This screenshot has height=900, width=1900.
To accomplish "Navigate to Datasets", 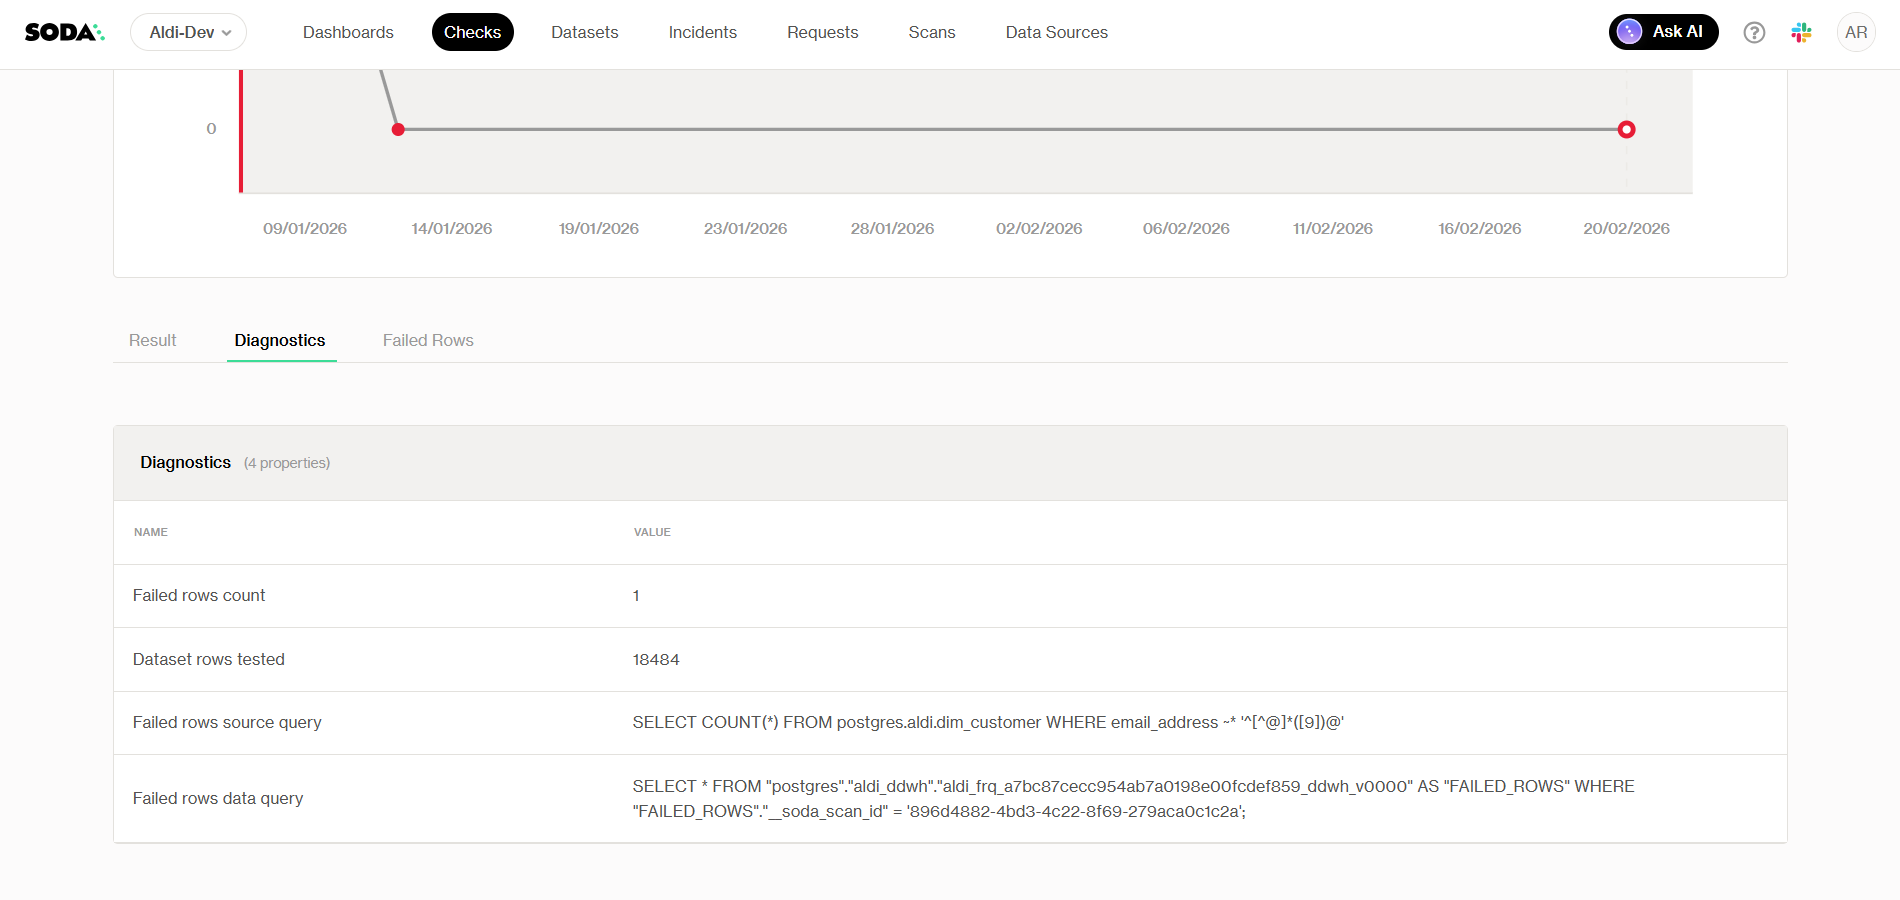I will [584, 32].
